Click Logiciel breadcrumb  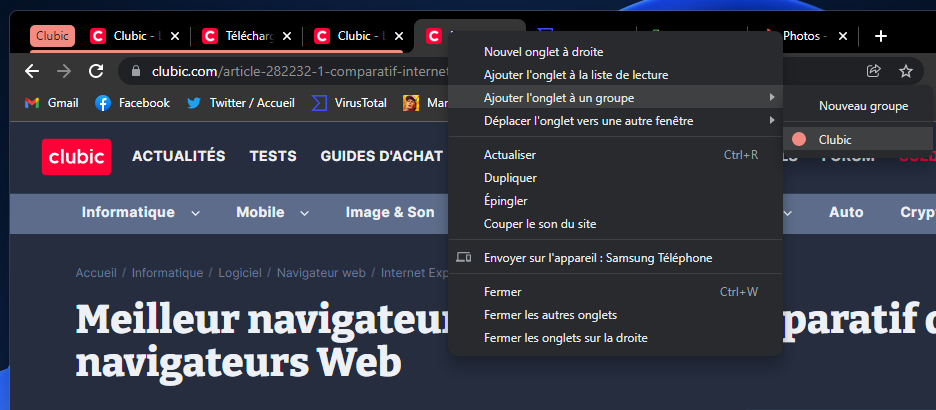pos(239,273)
